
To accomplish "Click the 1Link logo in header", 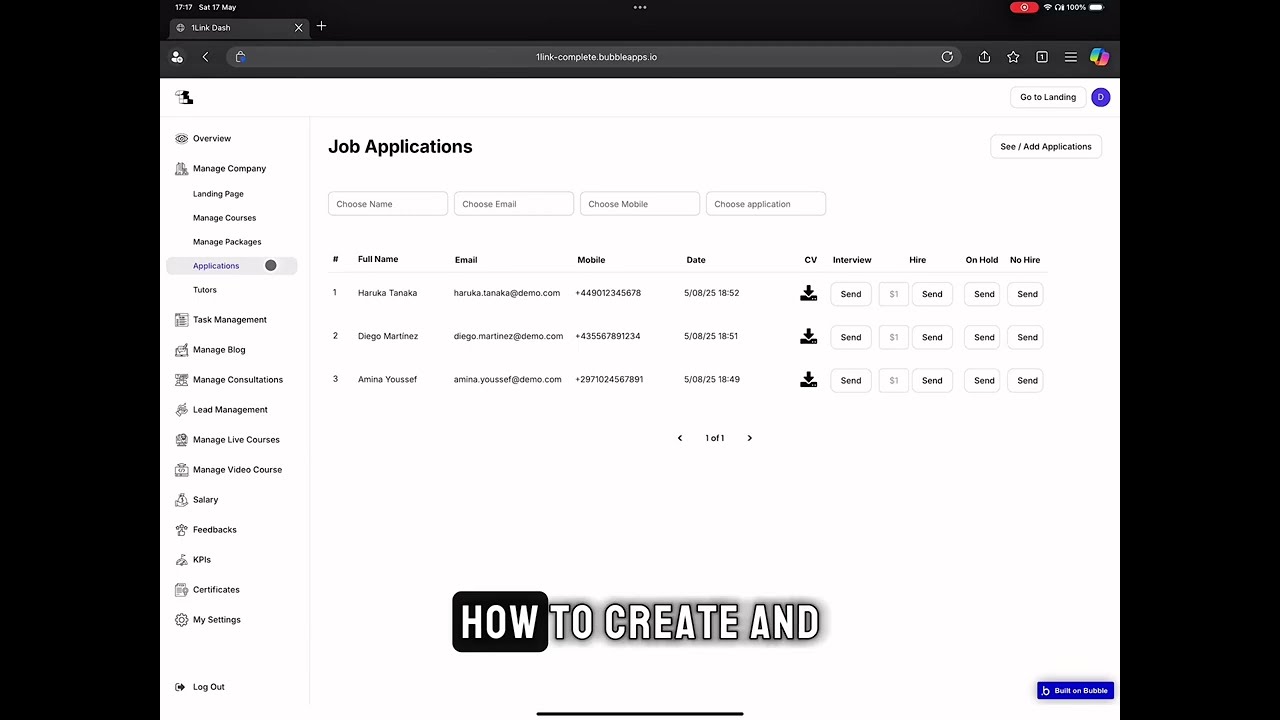I will pyautogui.click(x=184, y=97).
